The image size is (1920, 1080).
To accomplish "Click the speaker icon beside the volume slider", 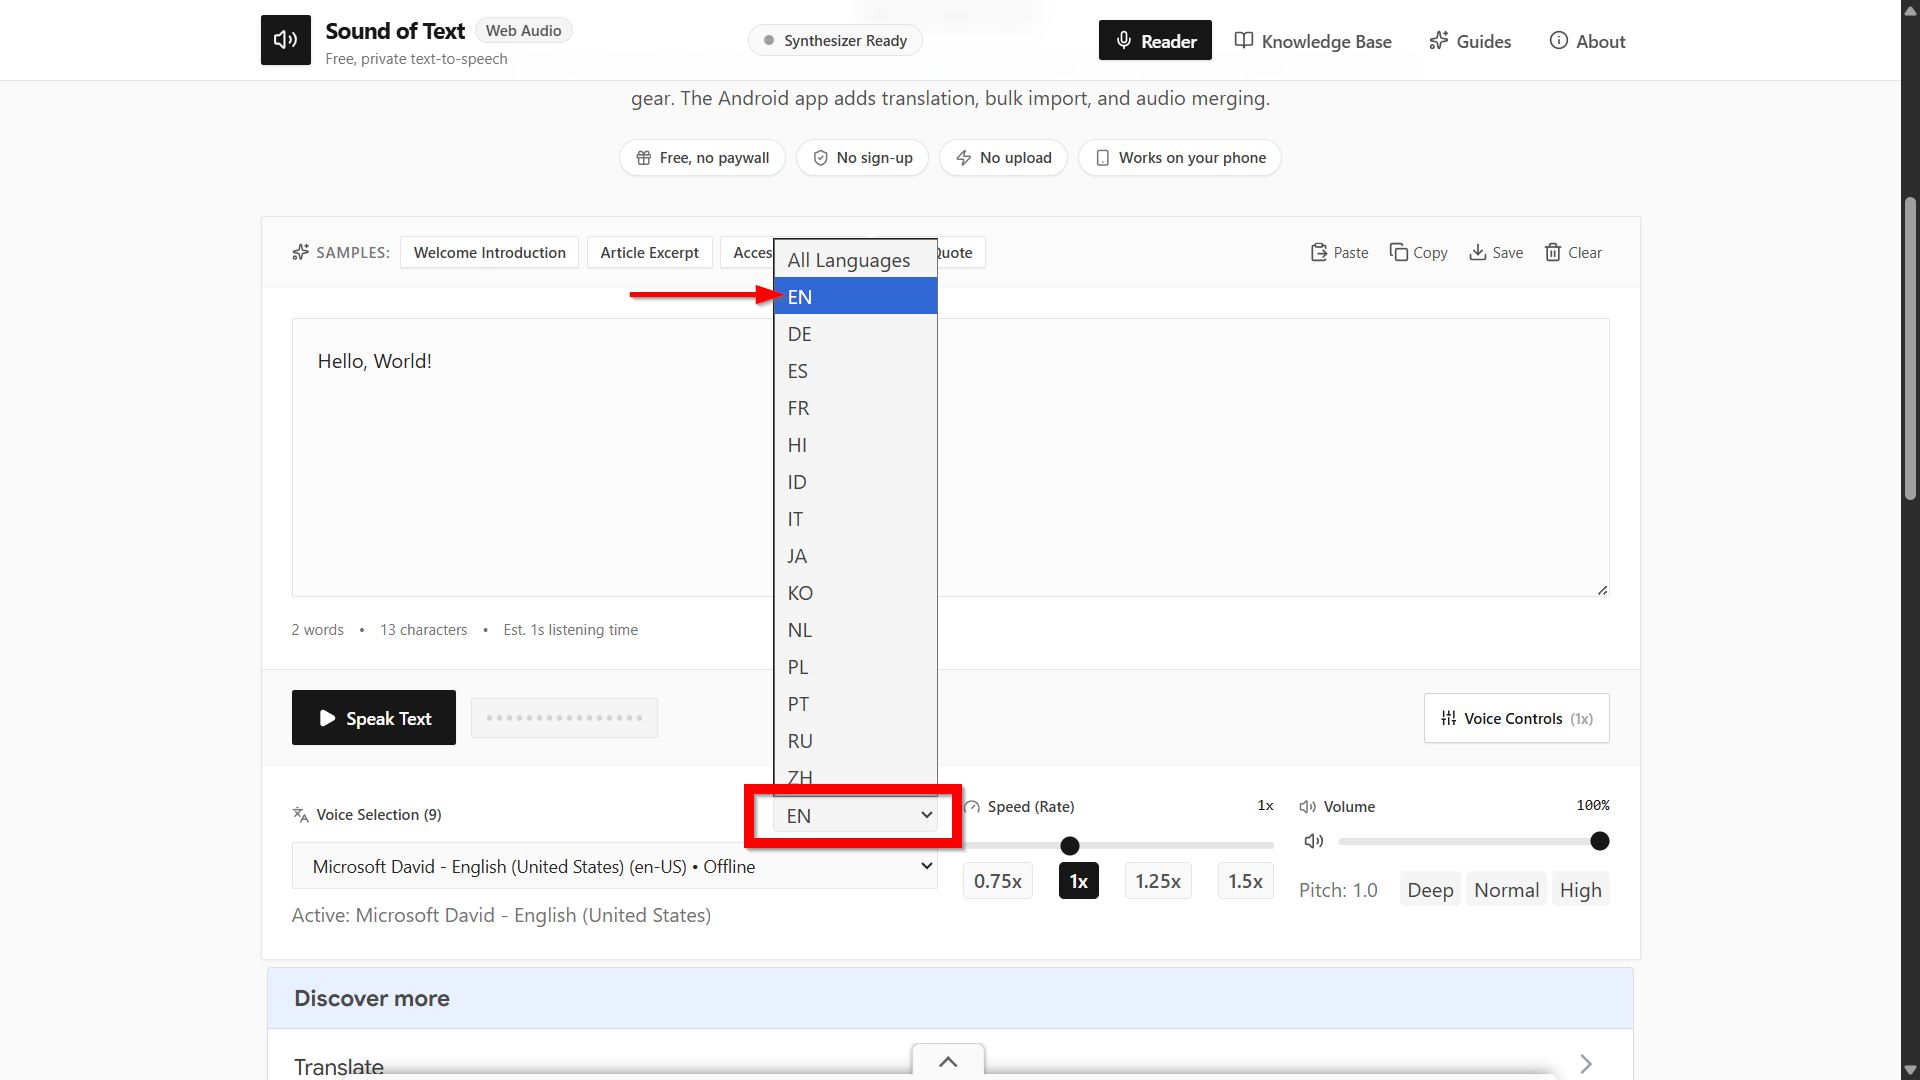I will coord(1314,842).
